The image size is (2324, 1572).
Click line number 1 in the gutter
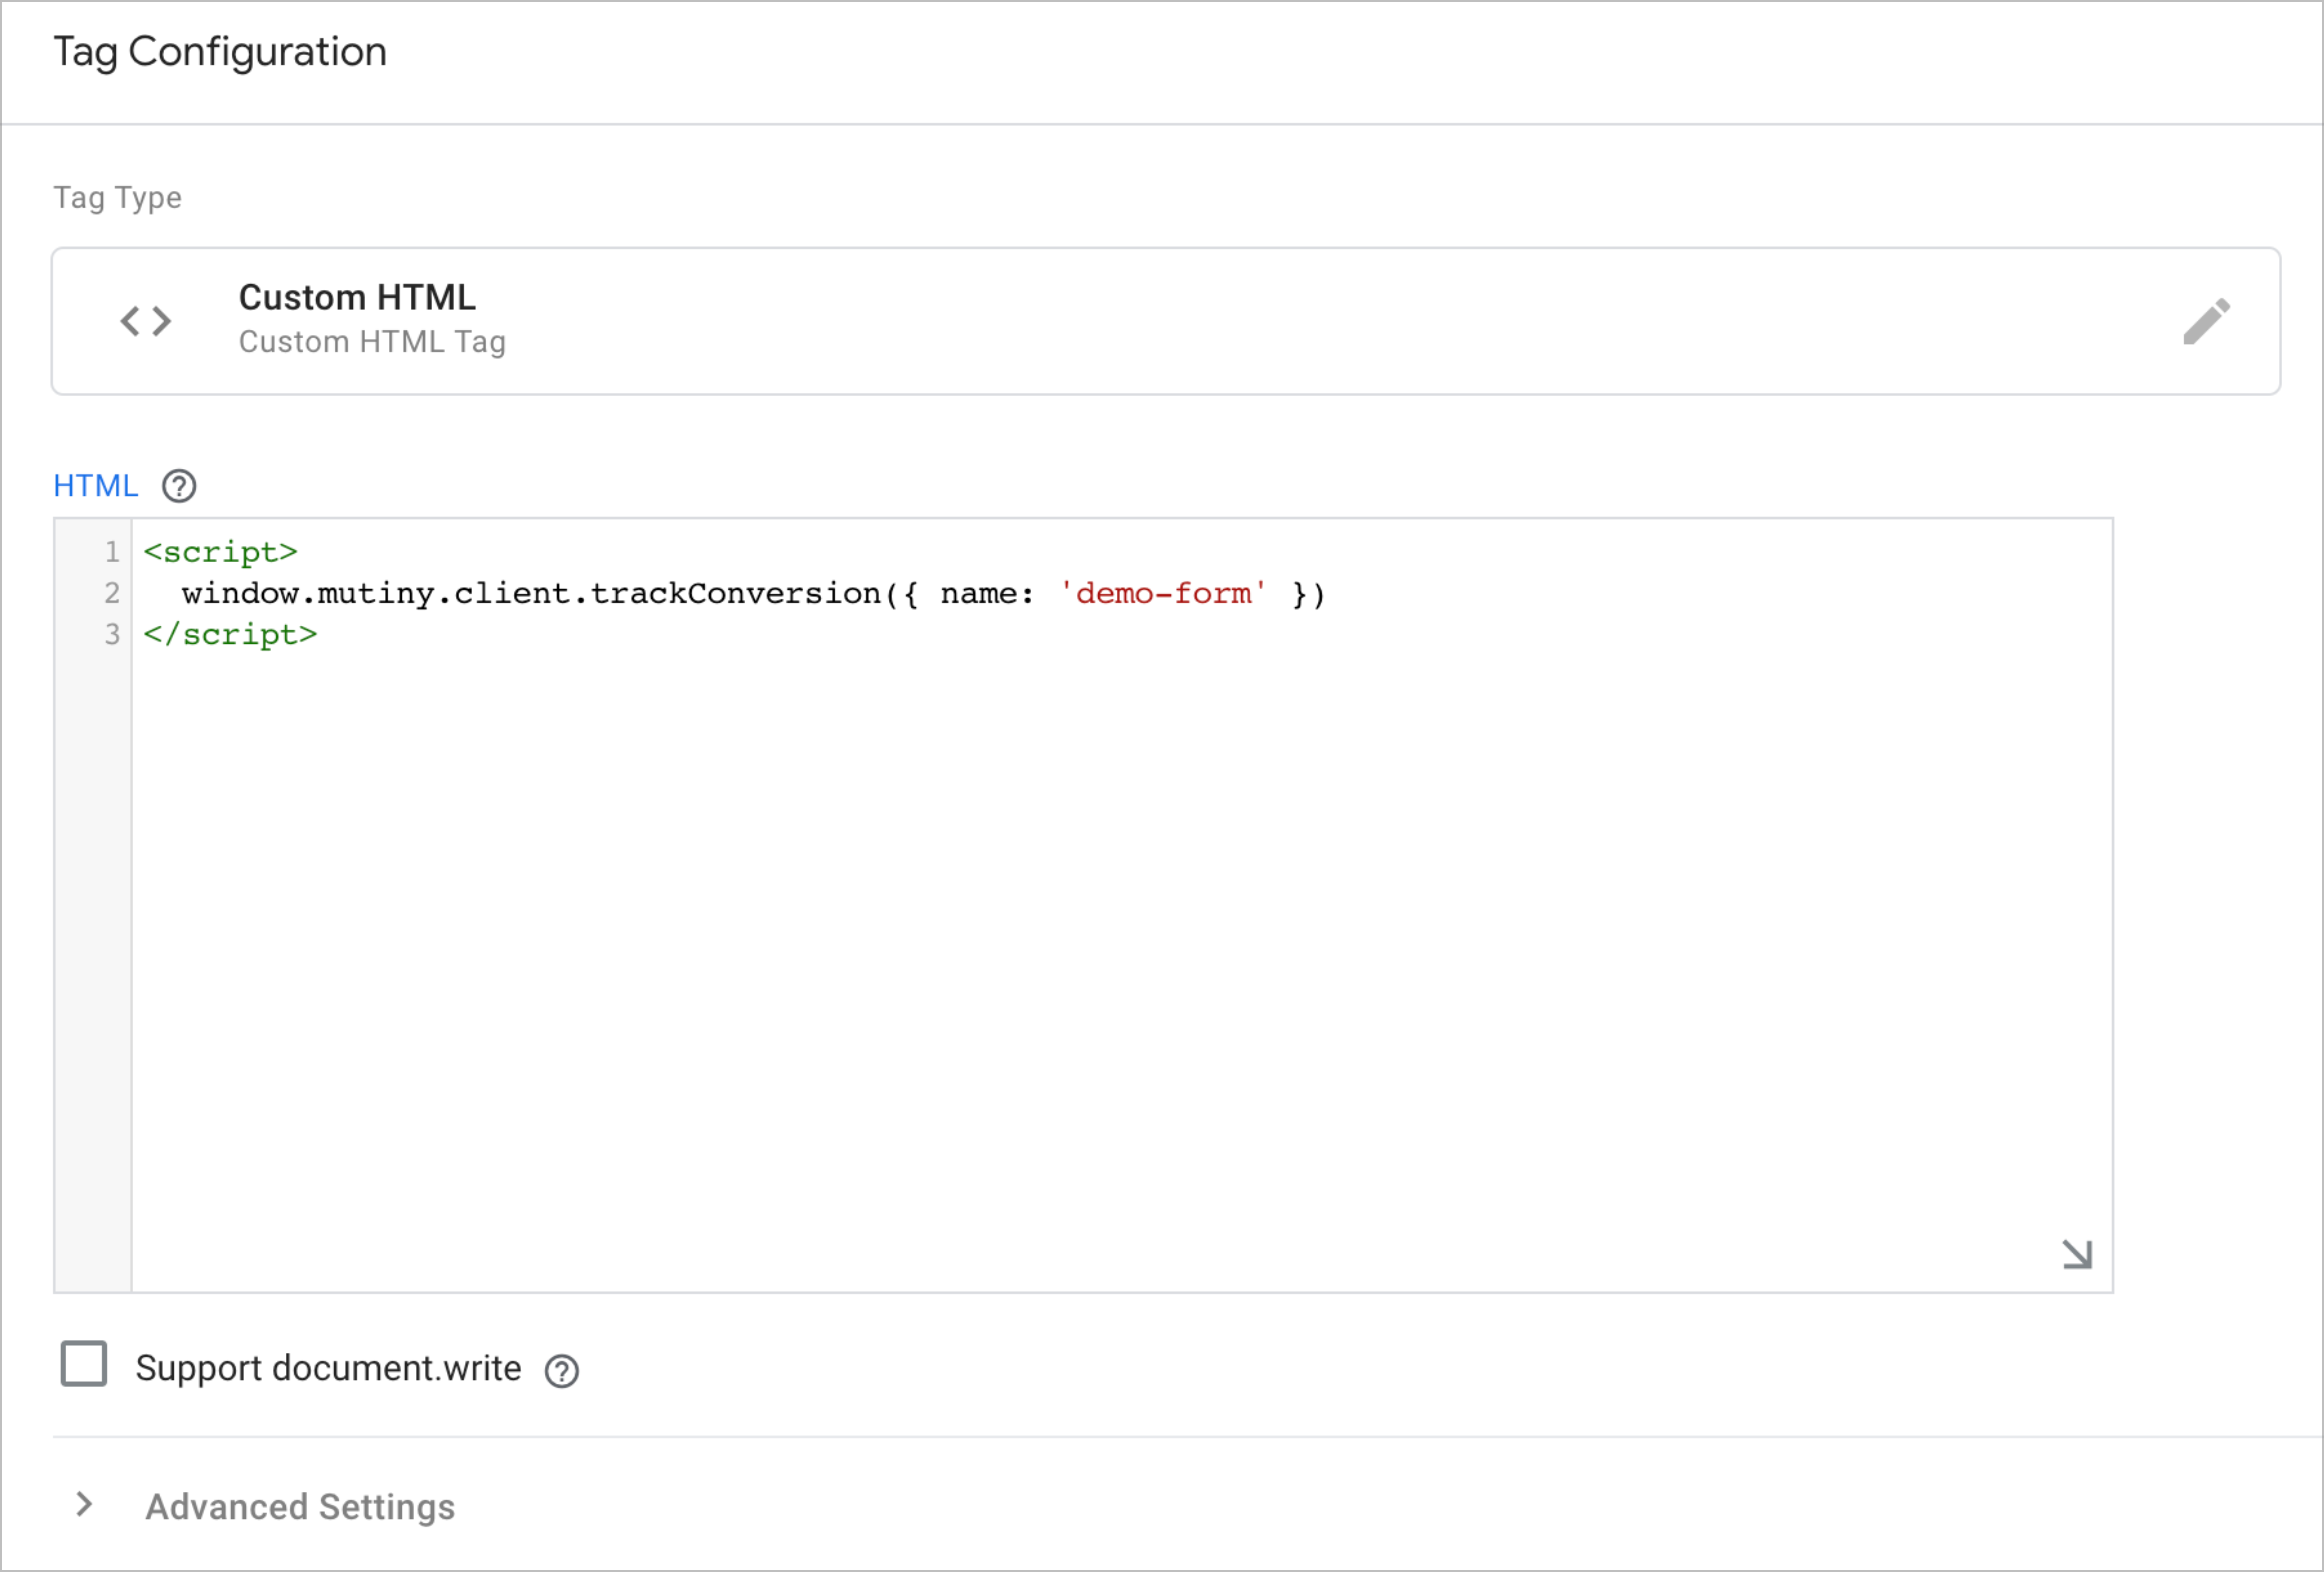click(112, 552)
